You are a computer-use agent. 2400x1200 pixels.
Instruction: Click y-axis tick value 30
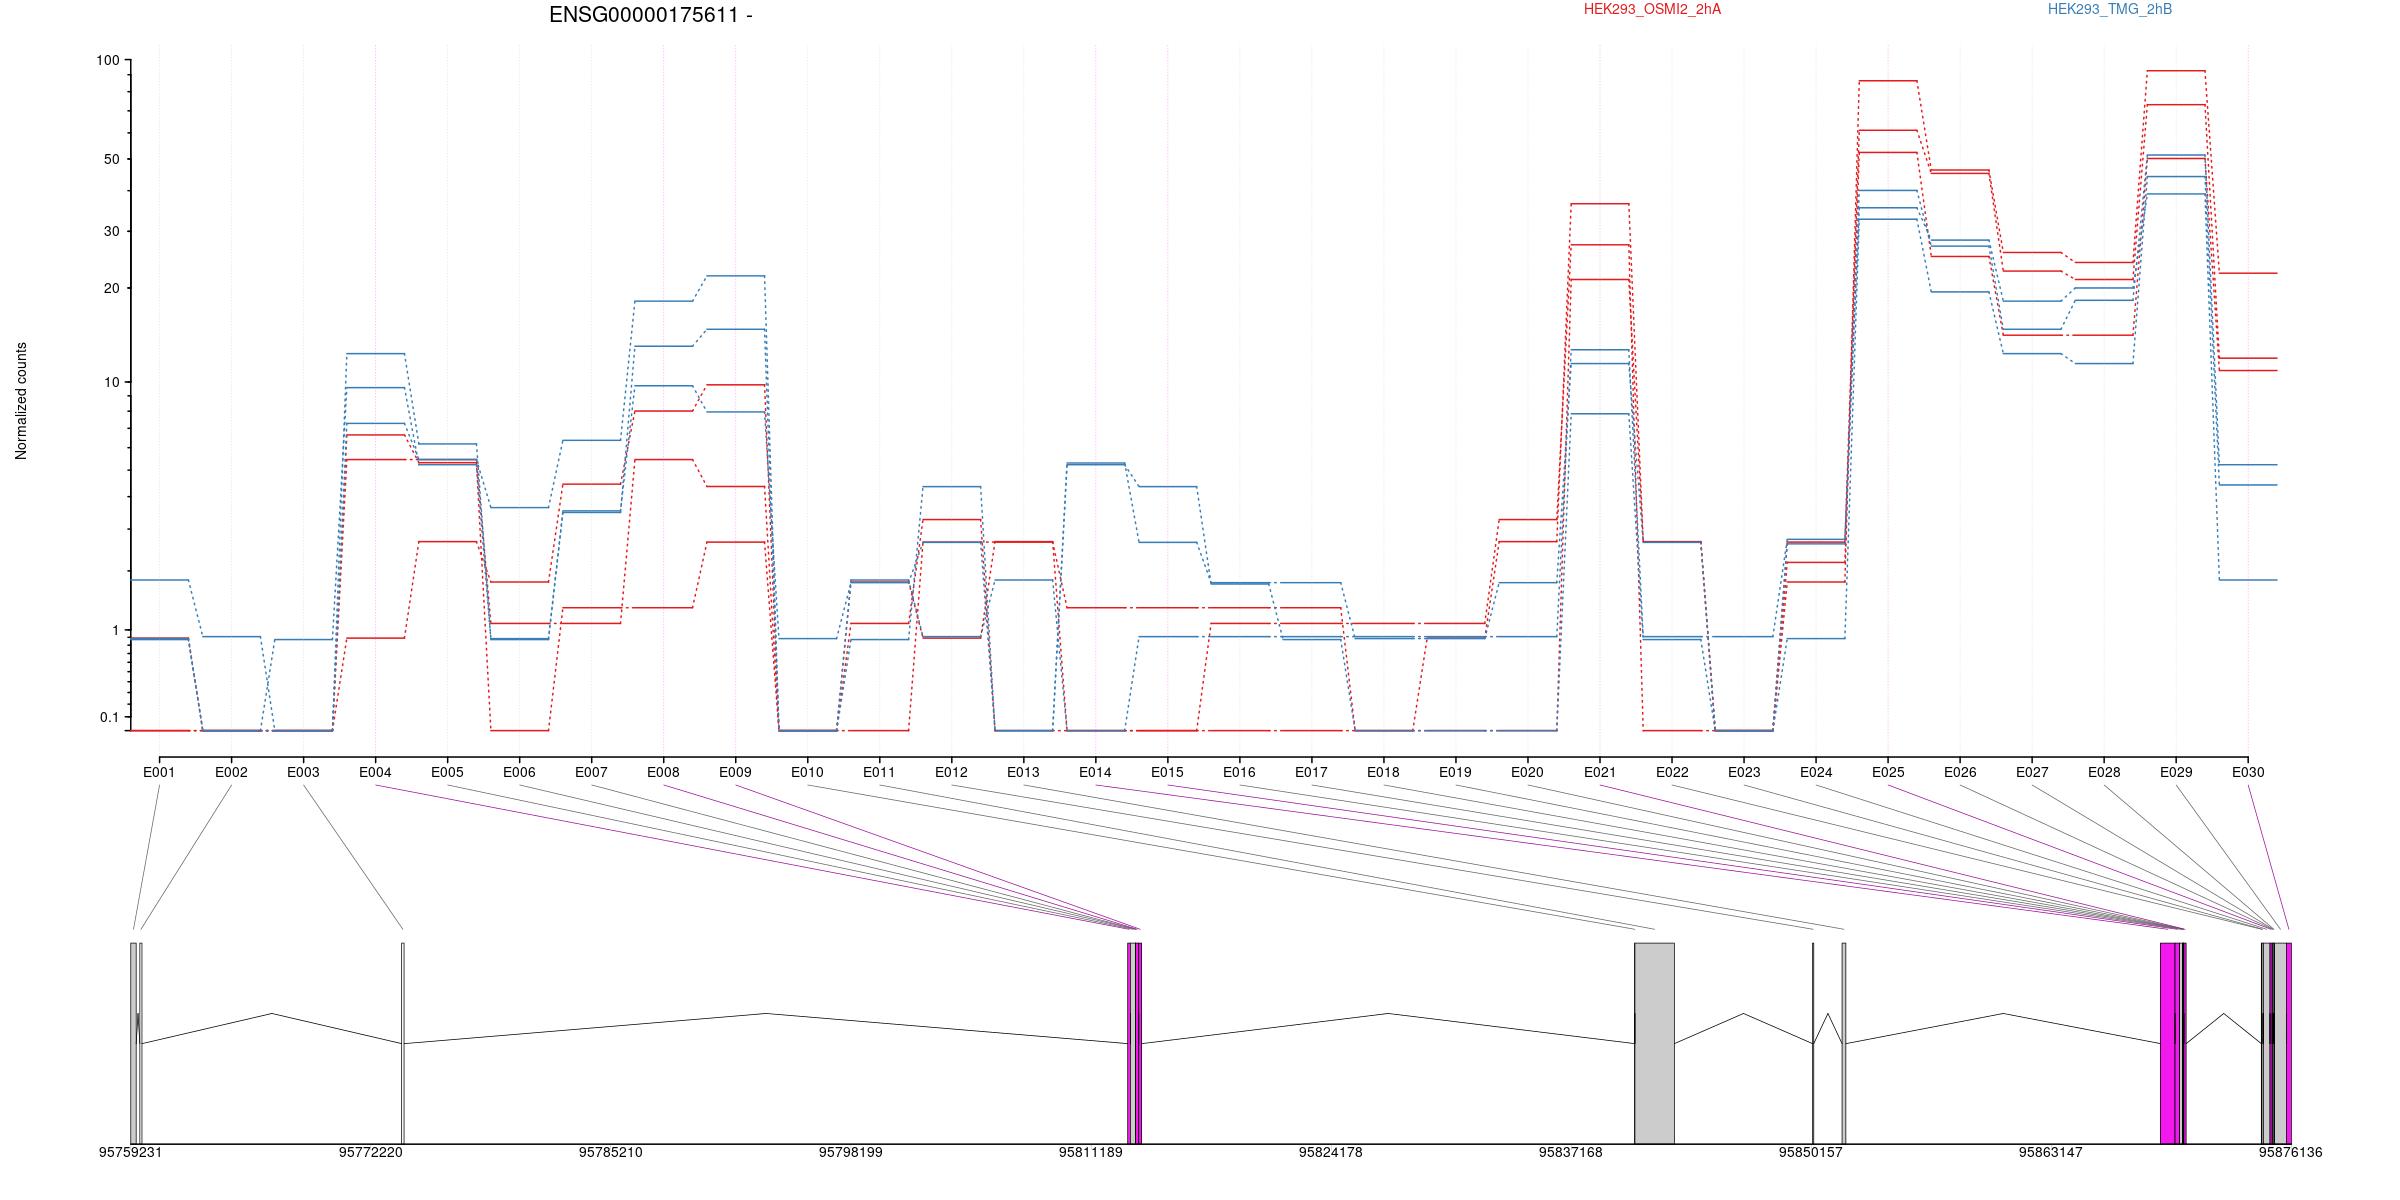pos(111,232)
